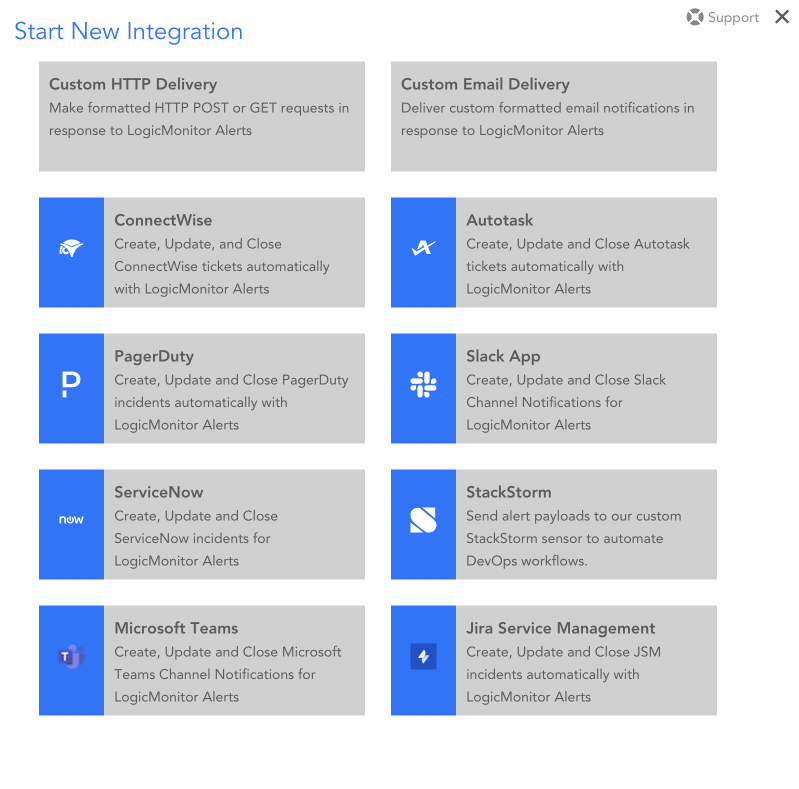Click the ConnectWise logo icon
This screenshot has height=789, width=799.
point(71,249)
